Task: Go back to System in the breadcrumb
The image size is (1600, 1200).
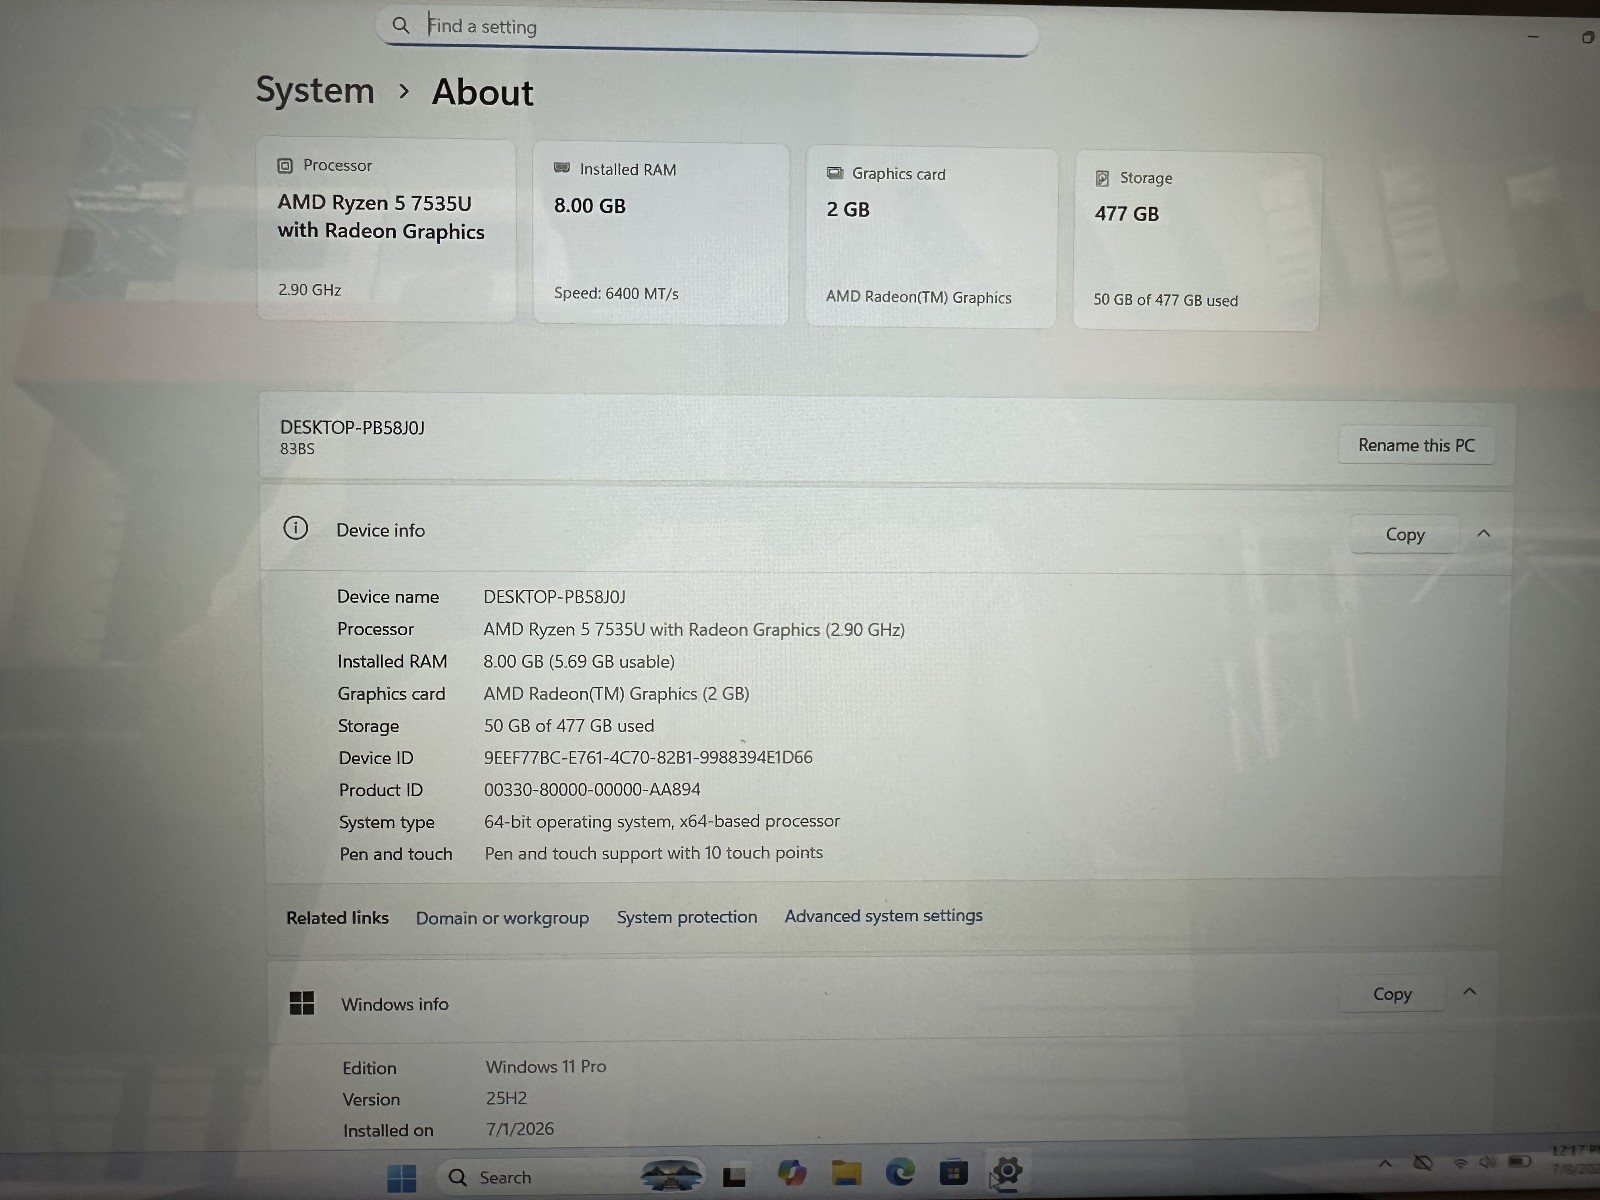Action: click(315, 90)
